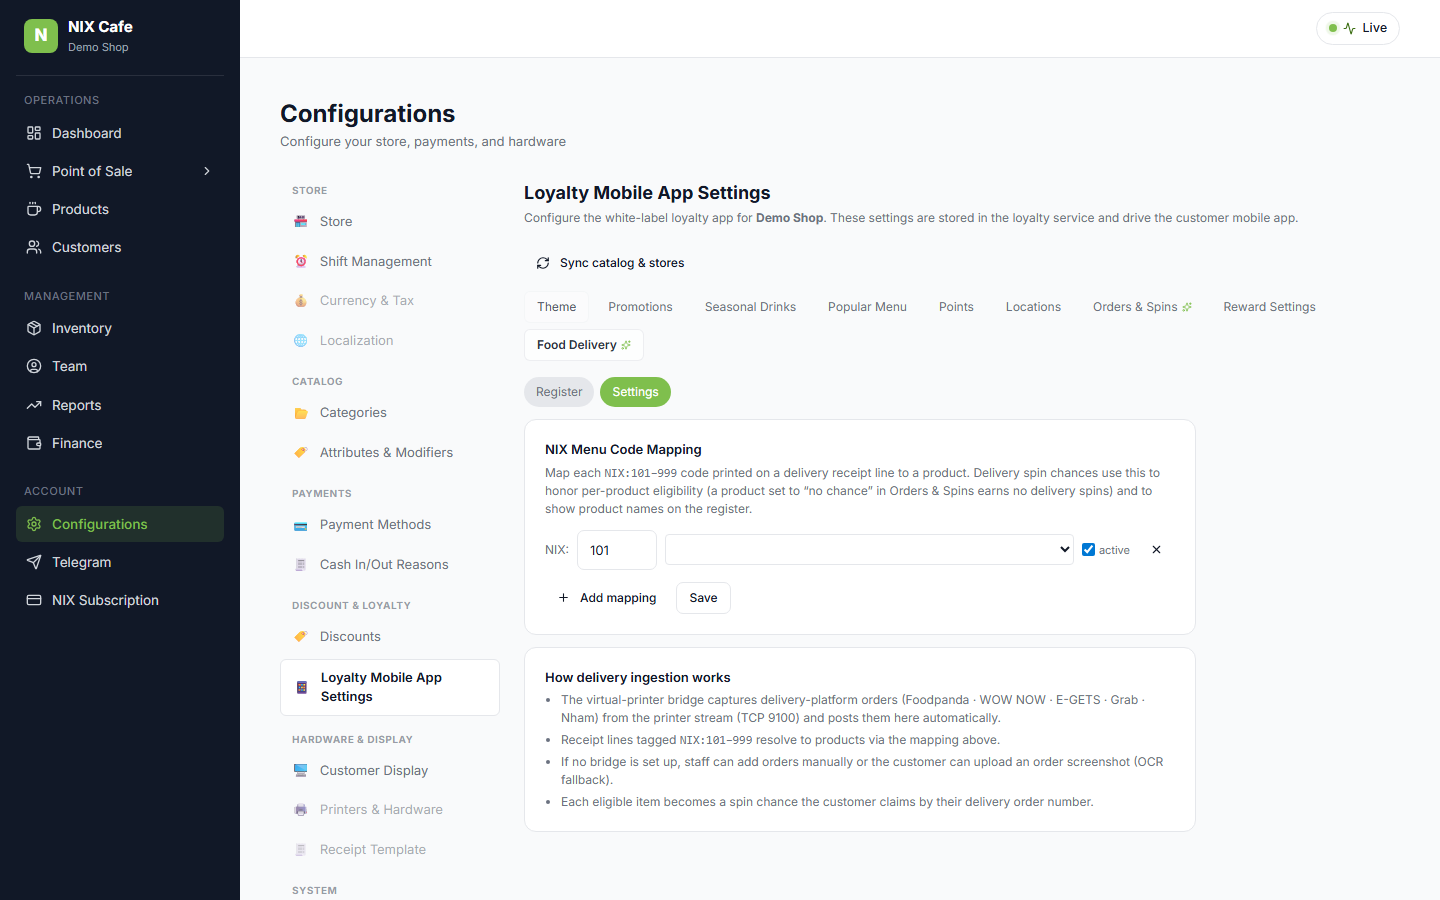This screenshot has width=1440, height=900.
Task: Uncheck the active checkbox
Action: click(x=1088, y=550)
